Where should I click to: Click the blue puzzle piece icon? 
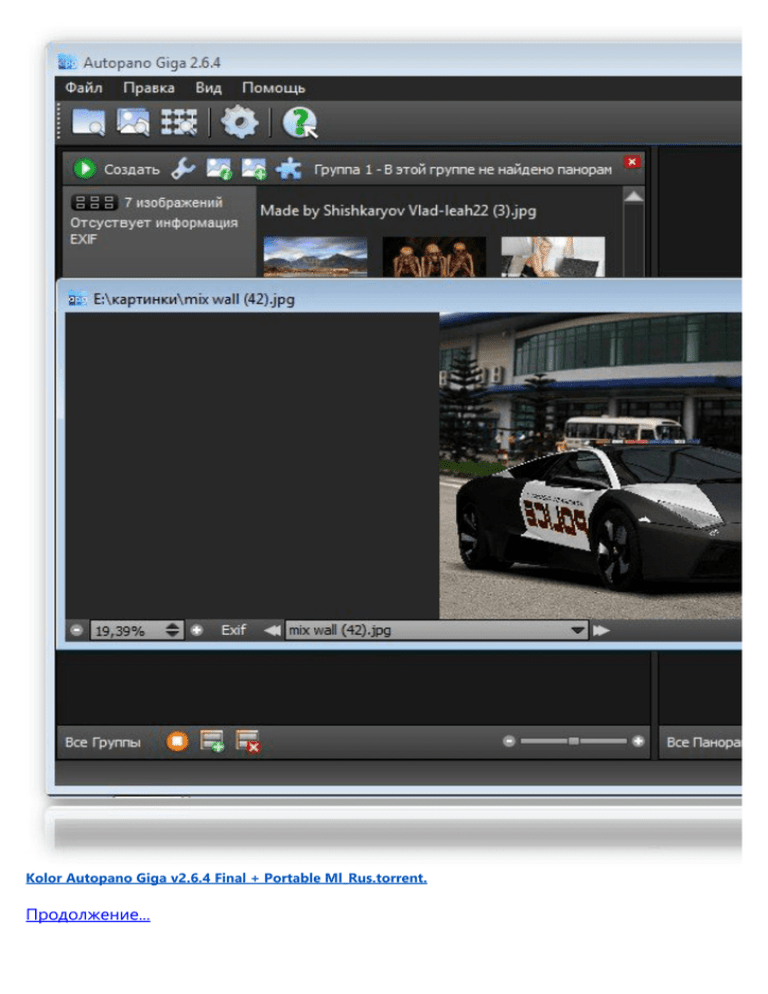[x=288, y=169]
